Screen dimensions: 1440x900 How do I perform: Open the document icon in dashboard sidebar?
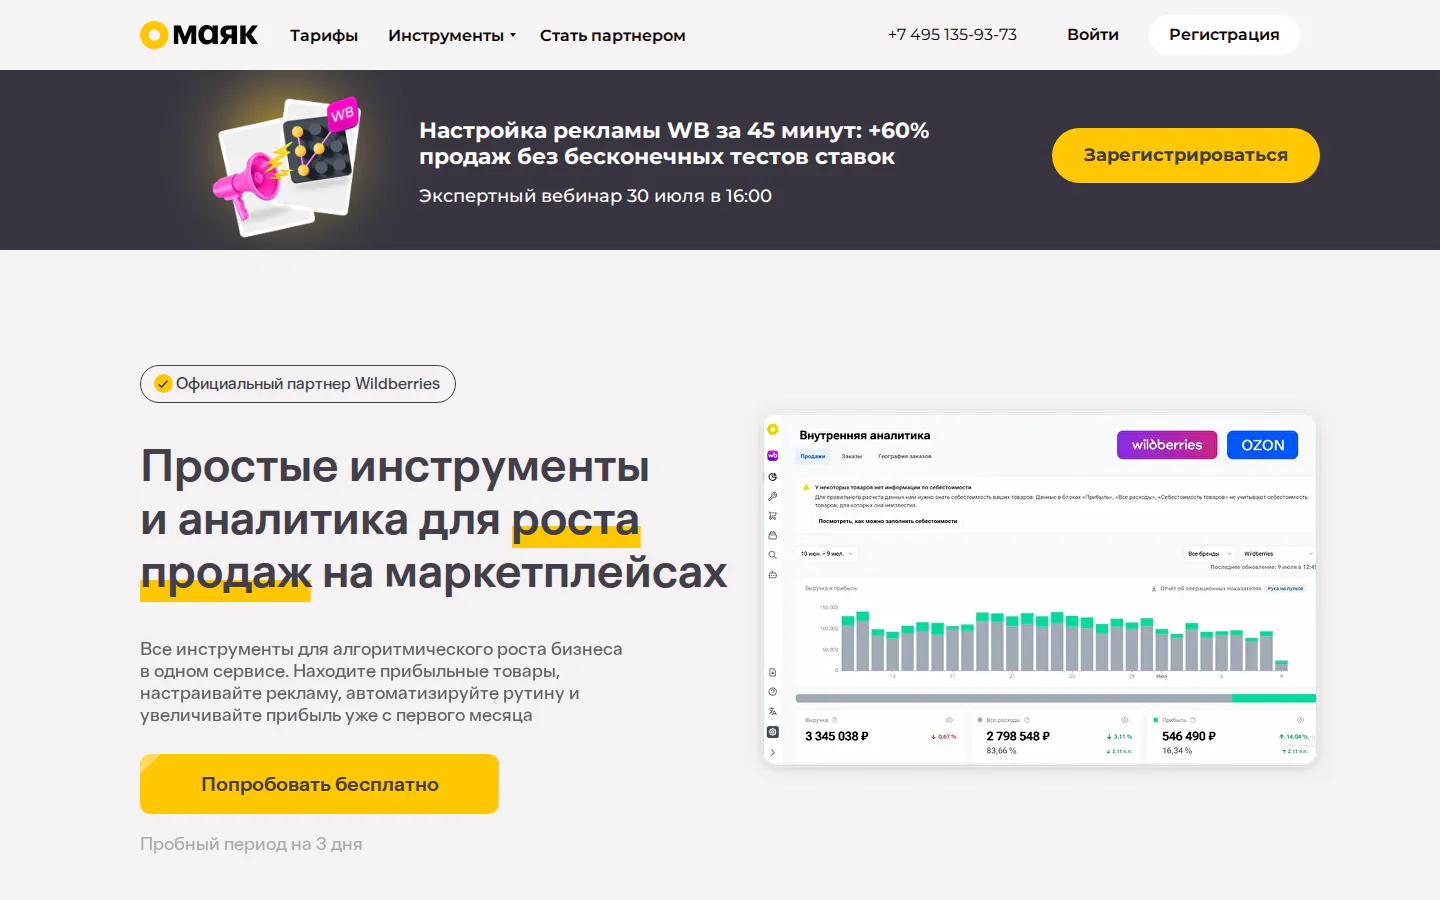(772, 673)
